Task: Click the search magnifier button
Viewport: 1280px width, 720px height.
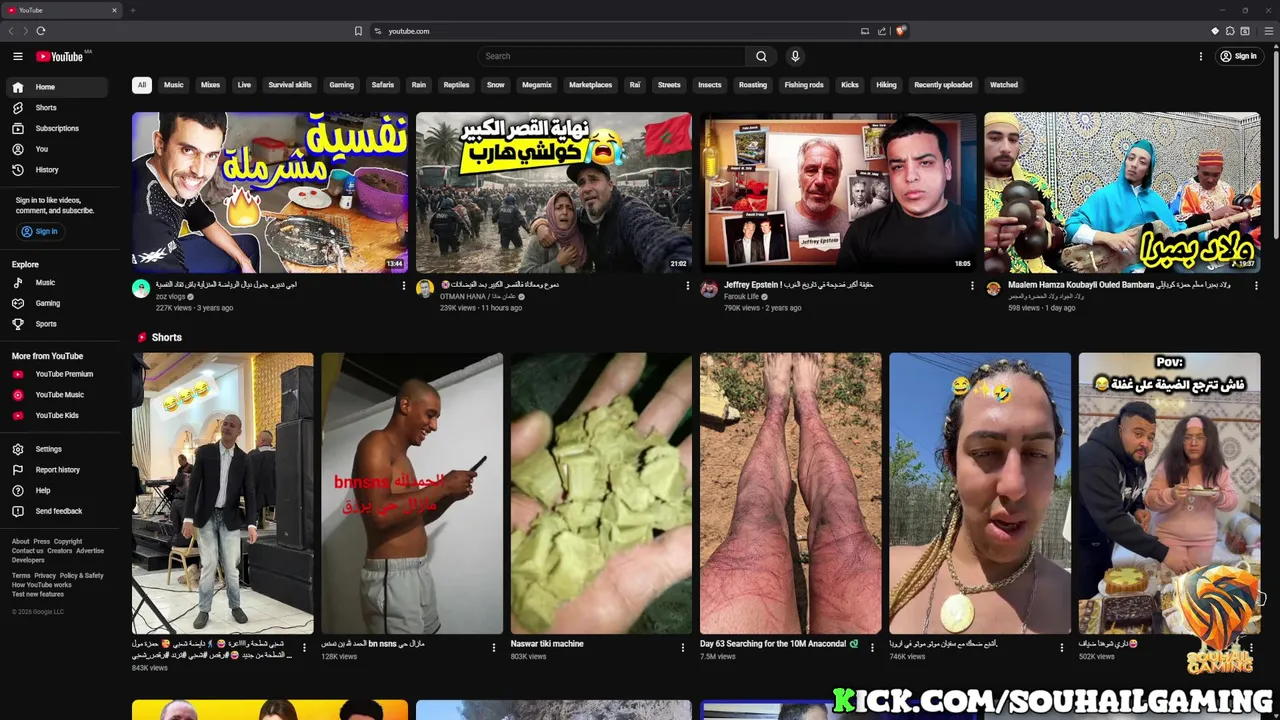Action: tap(761, 56)
